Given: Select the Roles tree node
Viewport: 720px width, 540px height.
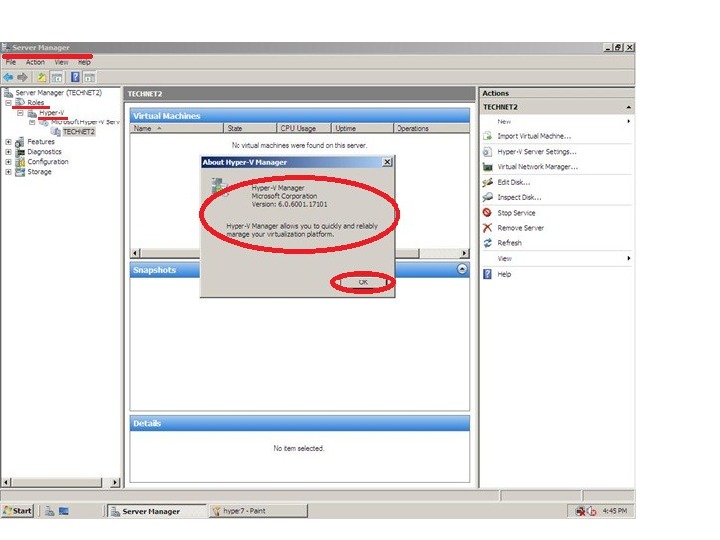Looking at the screenshot, I should [x=36, y=102].
